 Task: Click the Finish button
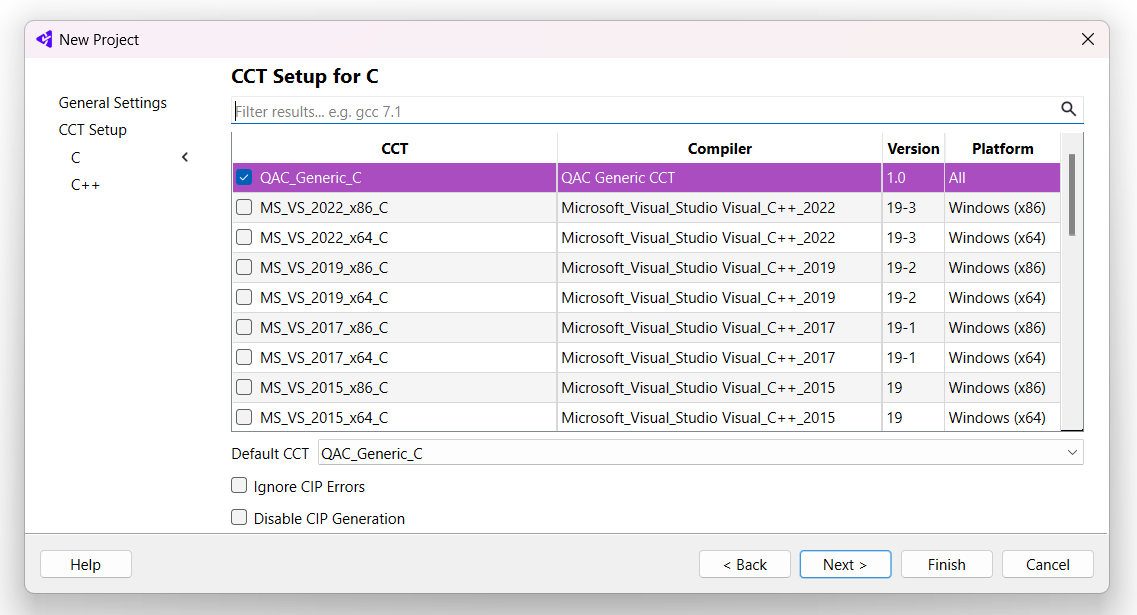pos(946,564)
